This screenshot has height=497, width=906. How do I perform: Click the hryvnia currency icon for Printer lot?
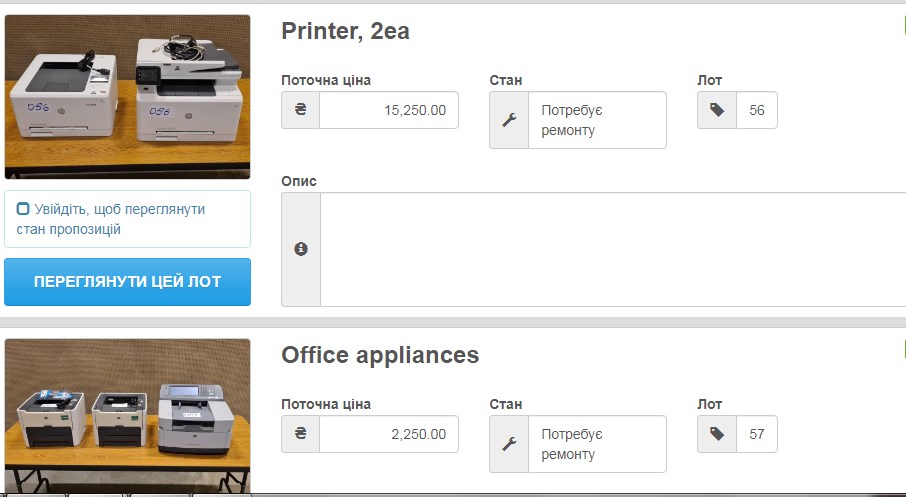[300, 110]
